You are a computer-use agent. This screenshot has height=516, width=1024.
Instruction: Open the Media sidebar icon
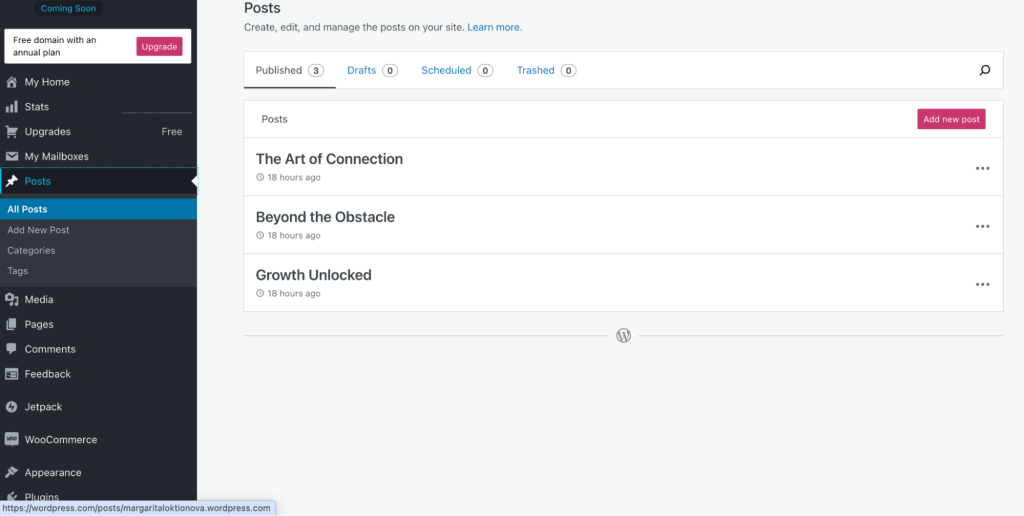tap(12, 300)
